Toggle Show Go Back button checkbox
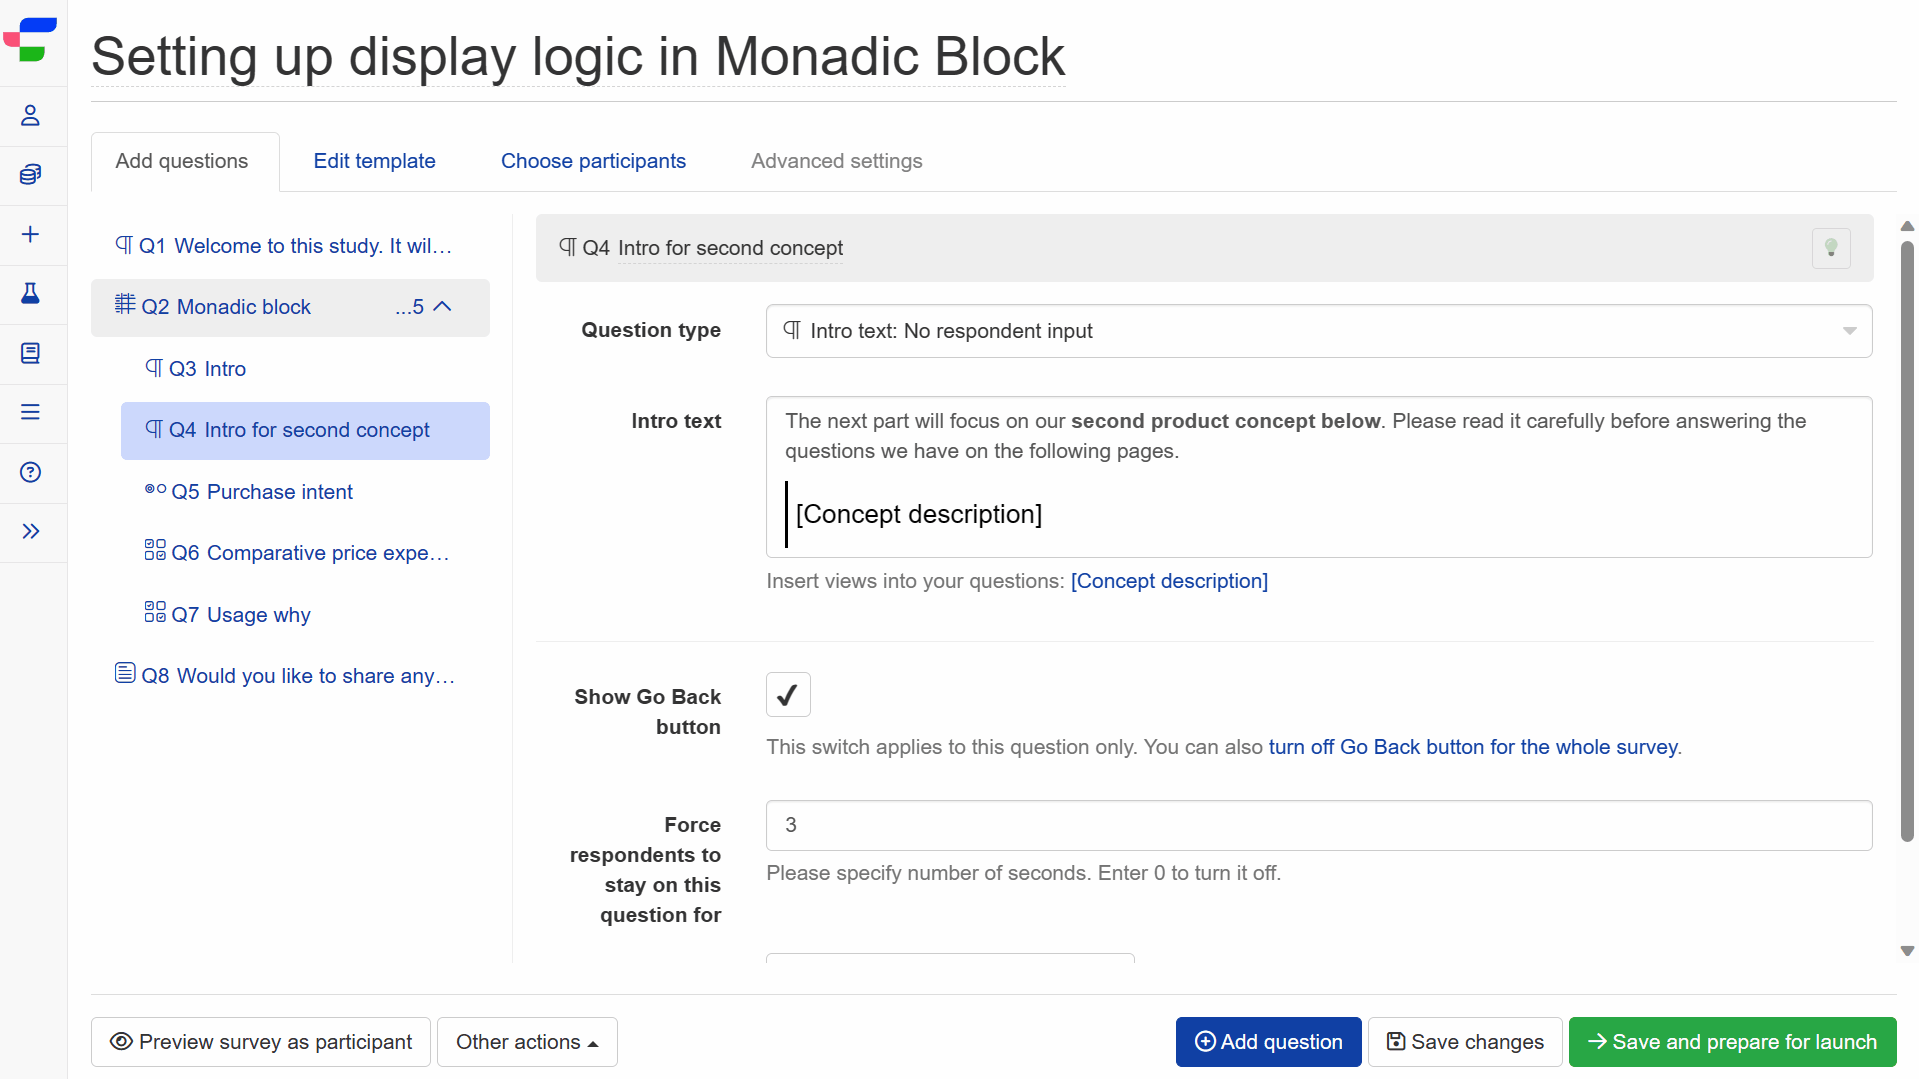Screen dimensions: 1919x1079 (x=788, y=694)
